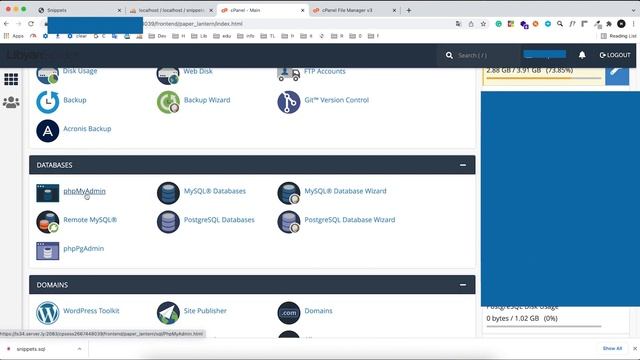The width and height of the screenshot is (640, 360).
Task: Bookmark this page with star icon
Action: (483, 24)
